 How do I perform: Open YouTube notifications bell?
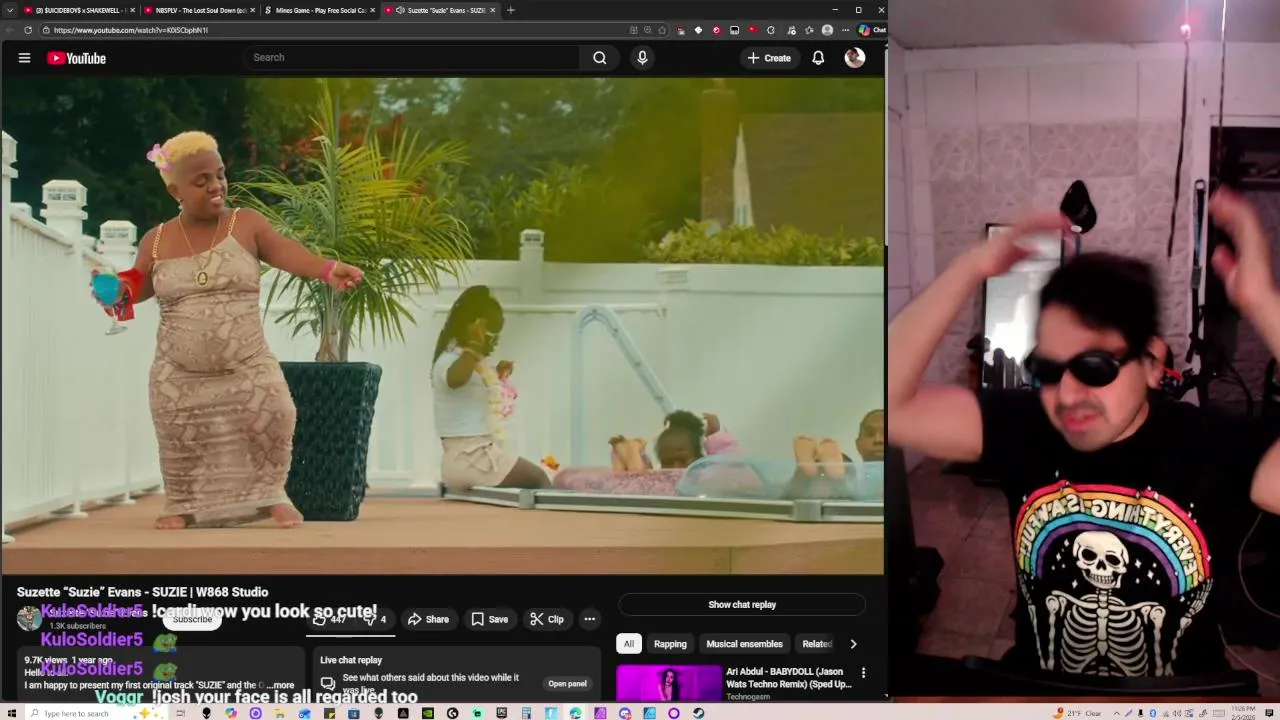pyautogui.click(x=818, y=58)
